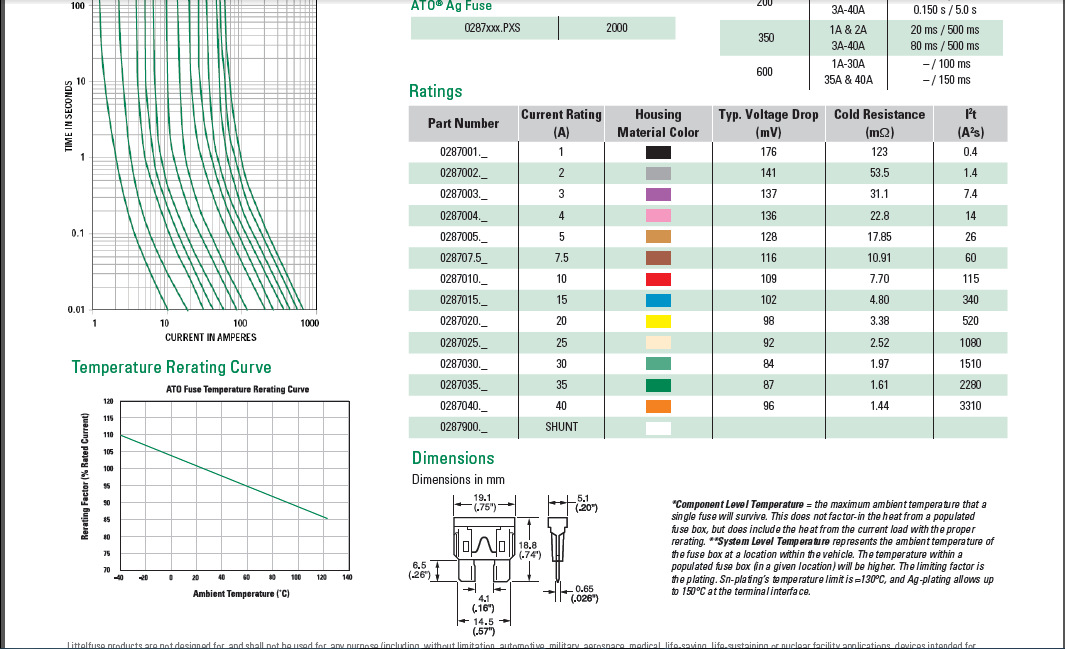Viewport: 1065px width, 649px height.
Task: Select part number 028707.5_ in Ratings table
Action: tap(463, 258)
